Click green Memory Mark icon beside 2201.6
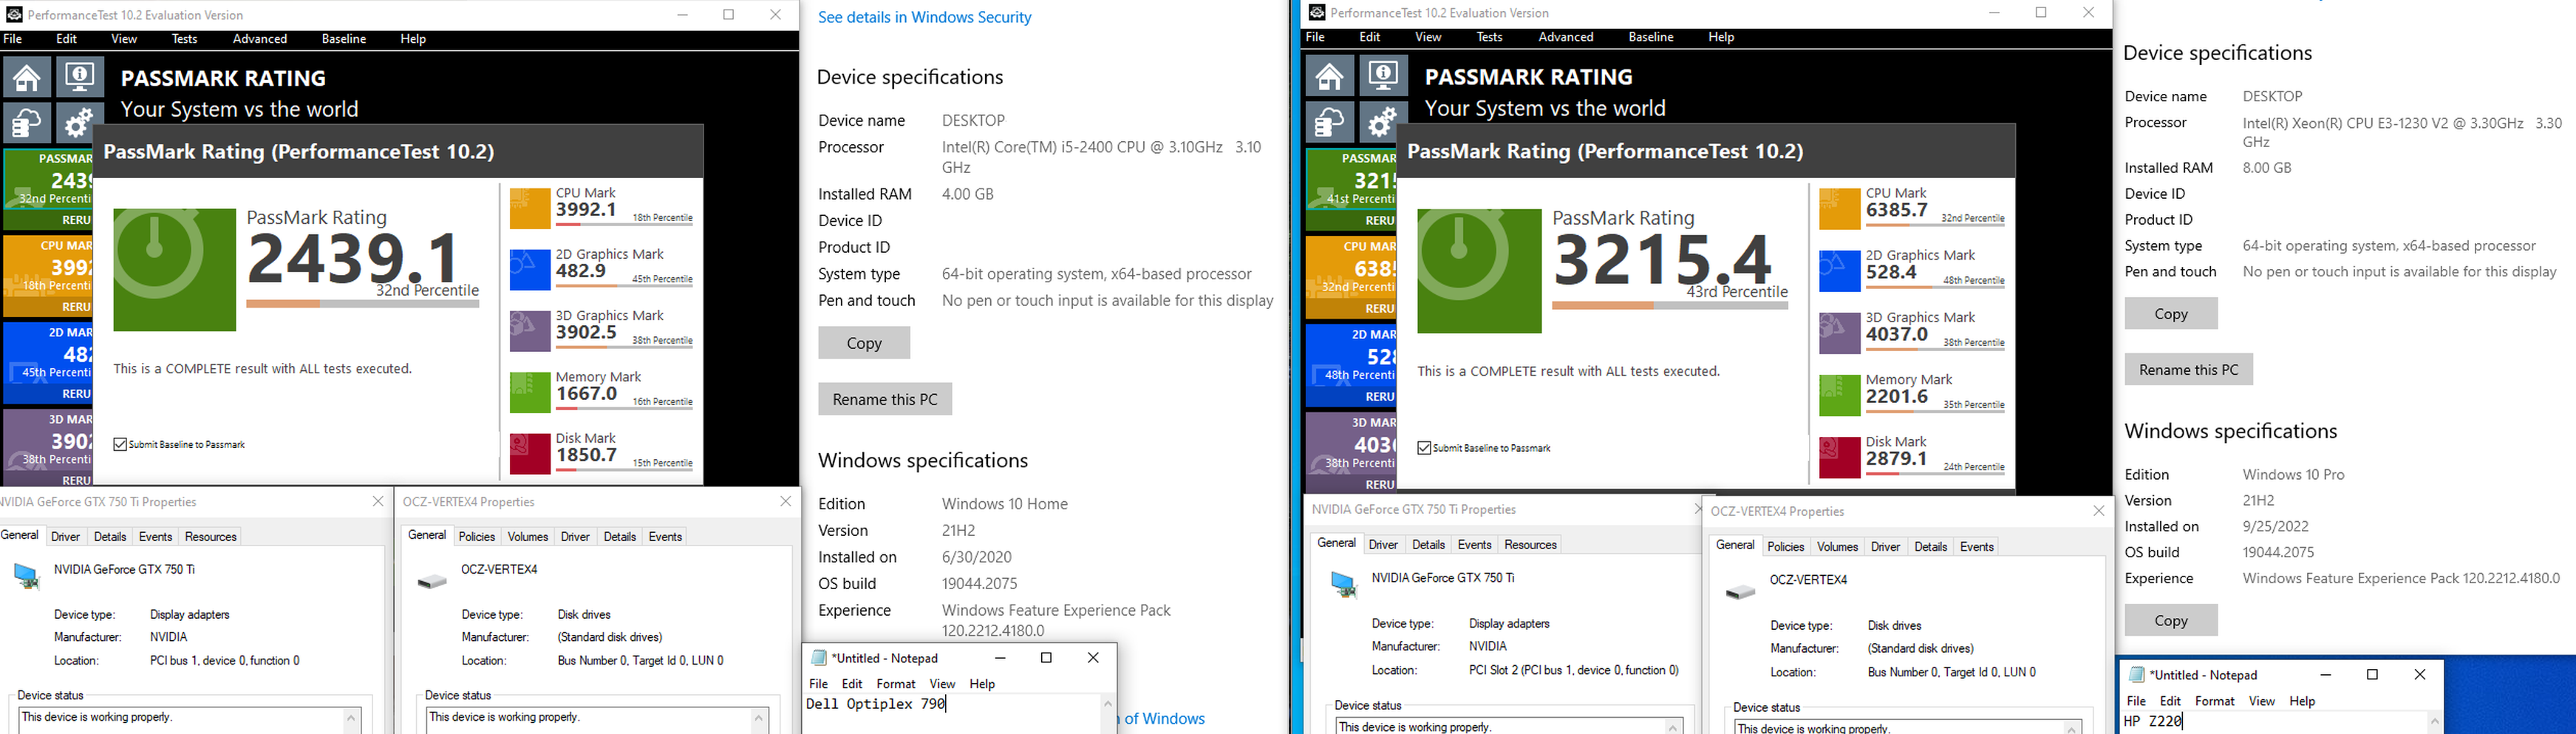 [1839, 396]
